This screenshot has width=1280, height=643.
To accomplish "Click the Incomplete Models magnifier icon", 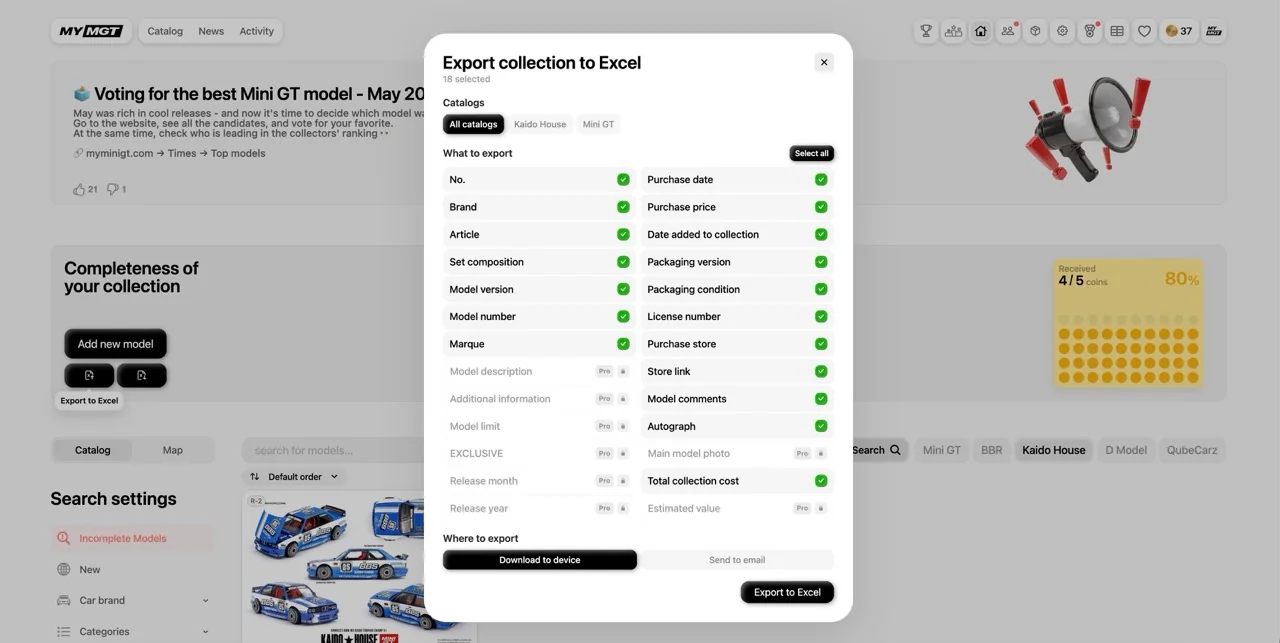I will tap(64, 538).
